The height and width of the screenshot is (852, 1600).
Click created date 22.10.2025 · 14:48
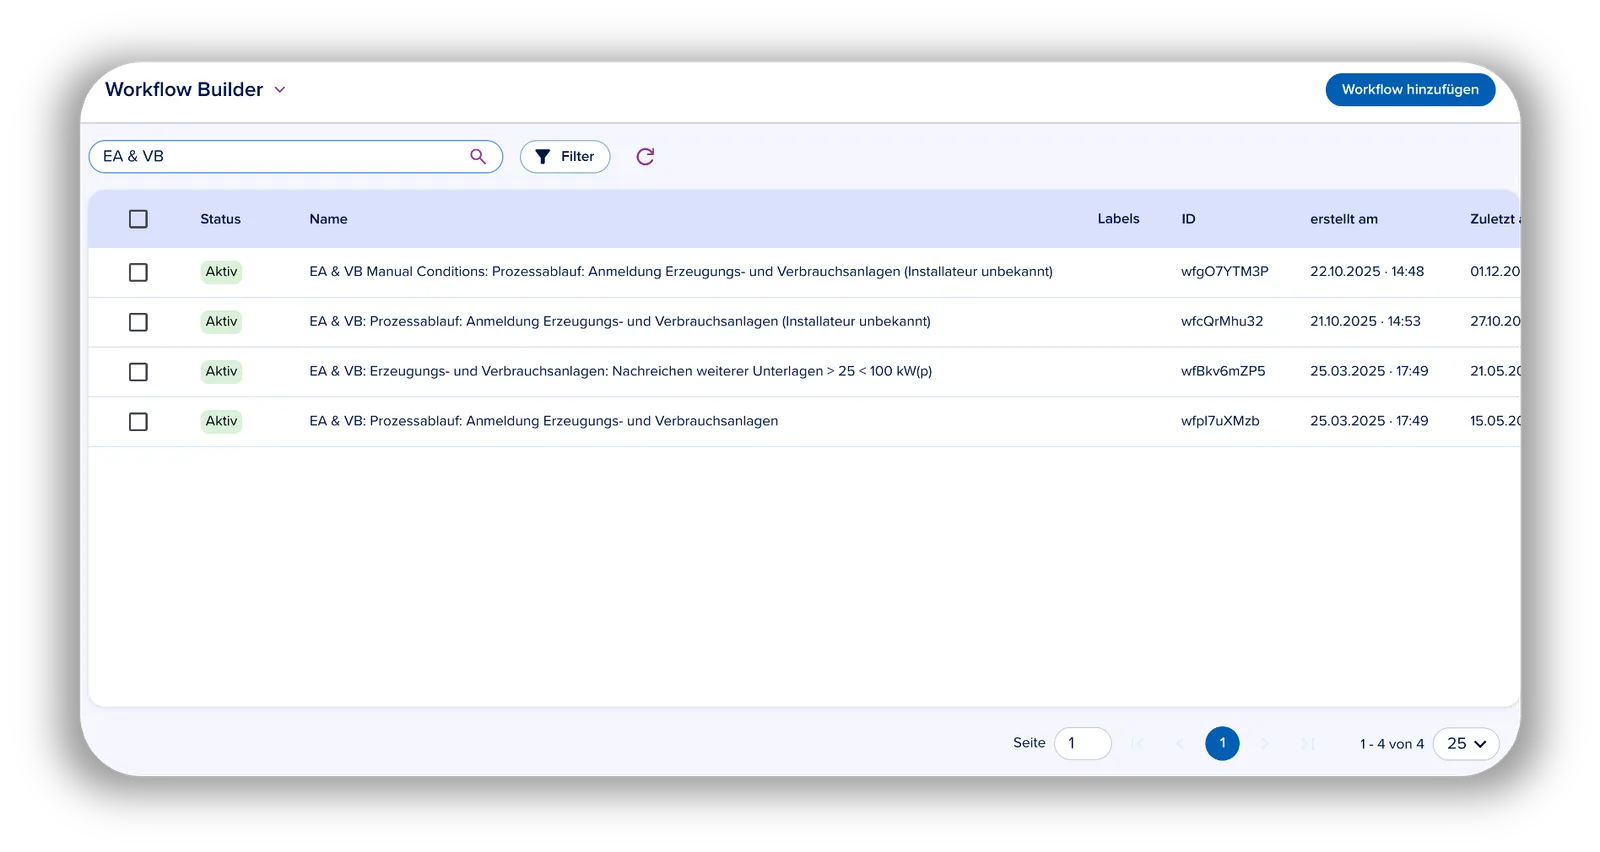click(x=1367, y=271)
